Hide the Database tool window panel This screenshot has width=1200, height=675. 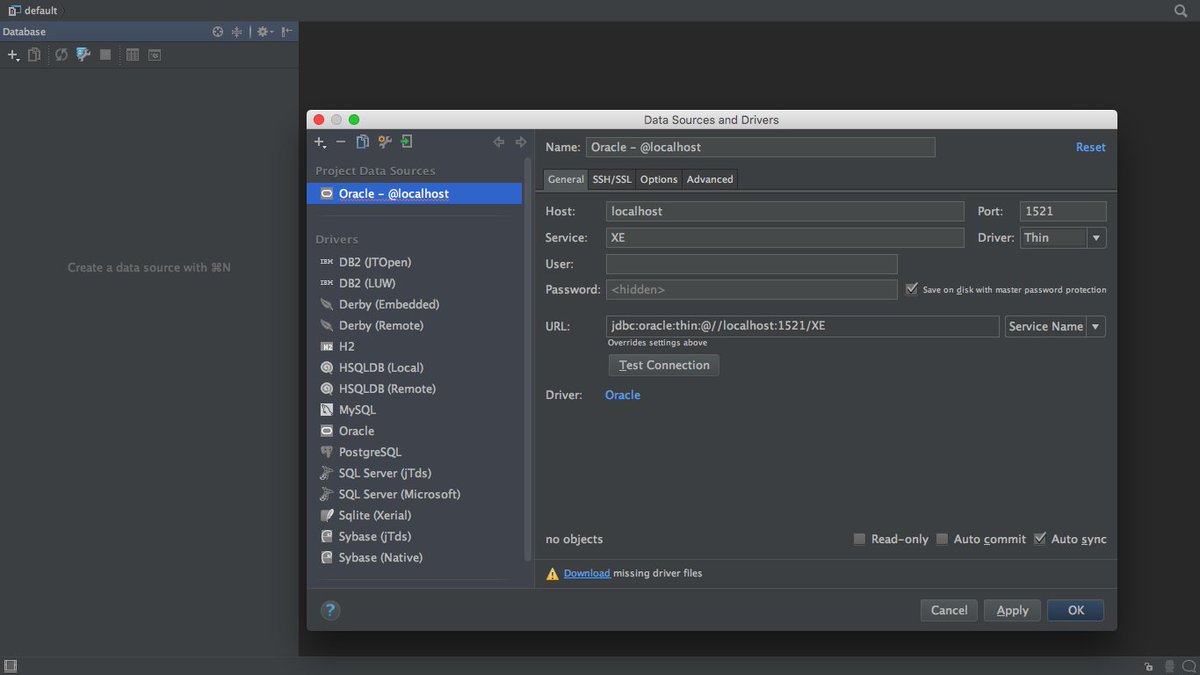point(287,32)
